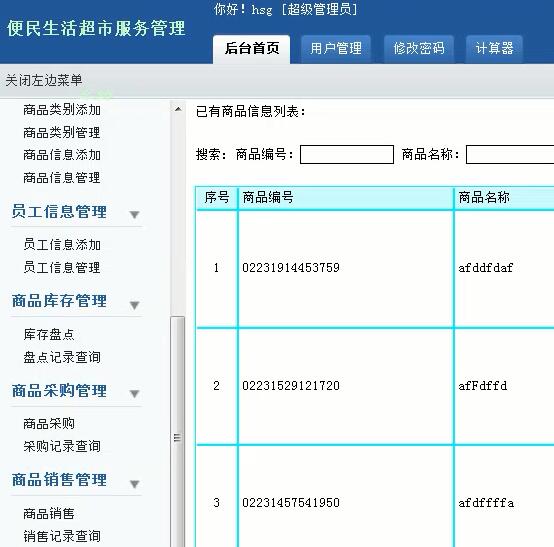The height and width of the screenshot is (547, 554).
Task: Open 商品信息管理 in the left menu
Action: (62, 178)
